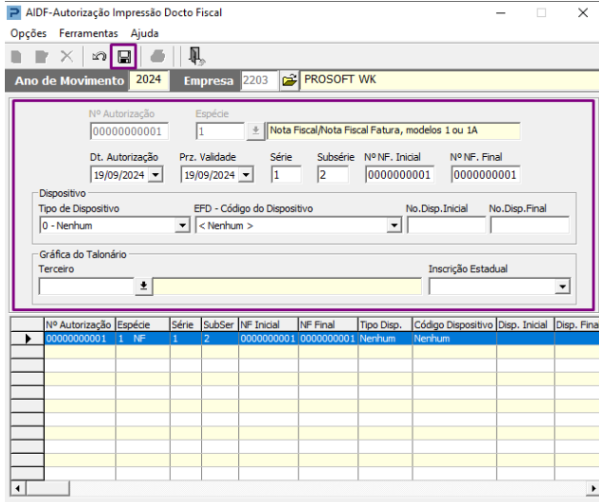The width and height of the screenshot is (599, 502).
Task: Click the undo arrow toolbar icon
Action: pos(99,57)
